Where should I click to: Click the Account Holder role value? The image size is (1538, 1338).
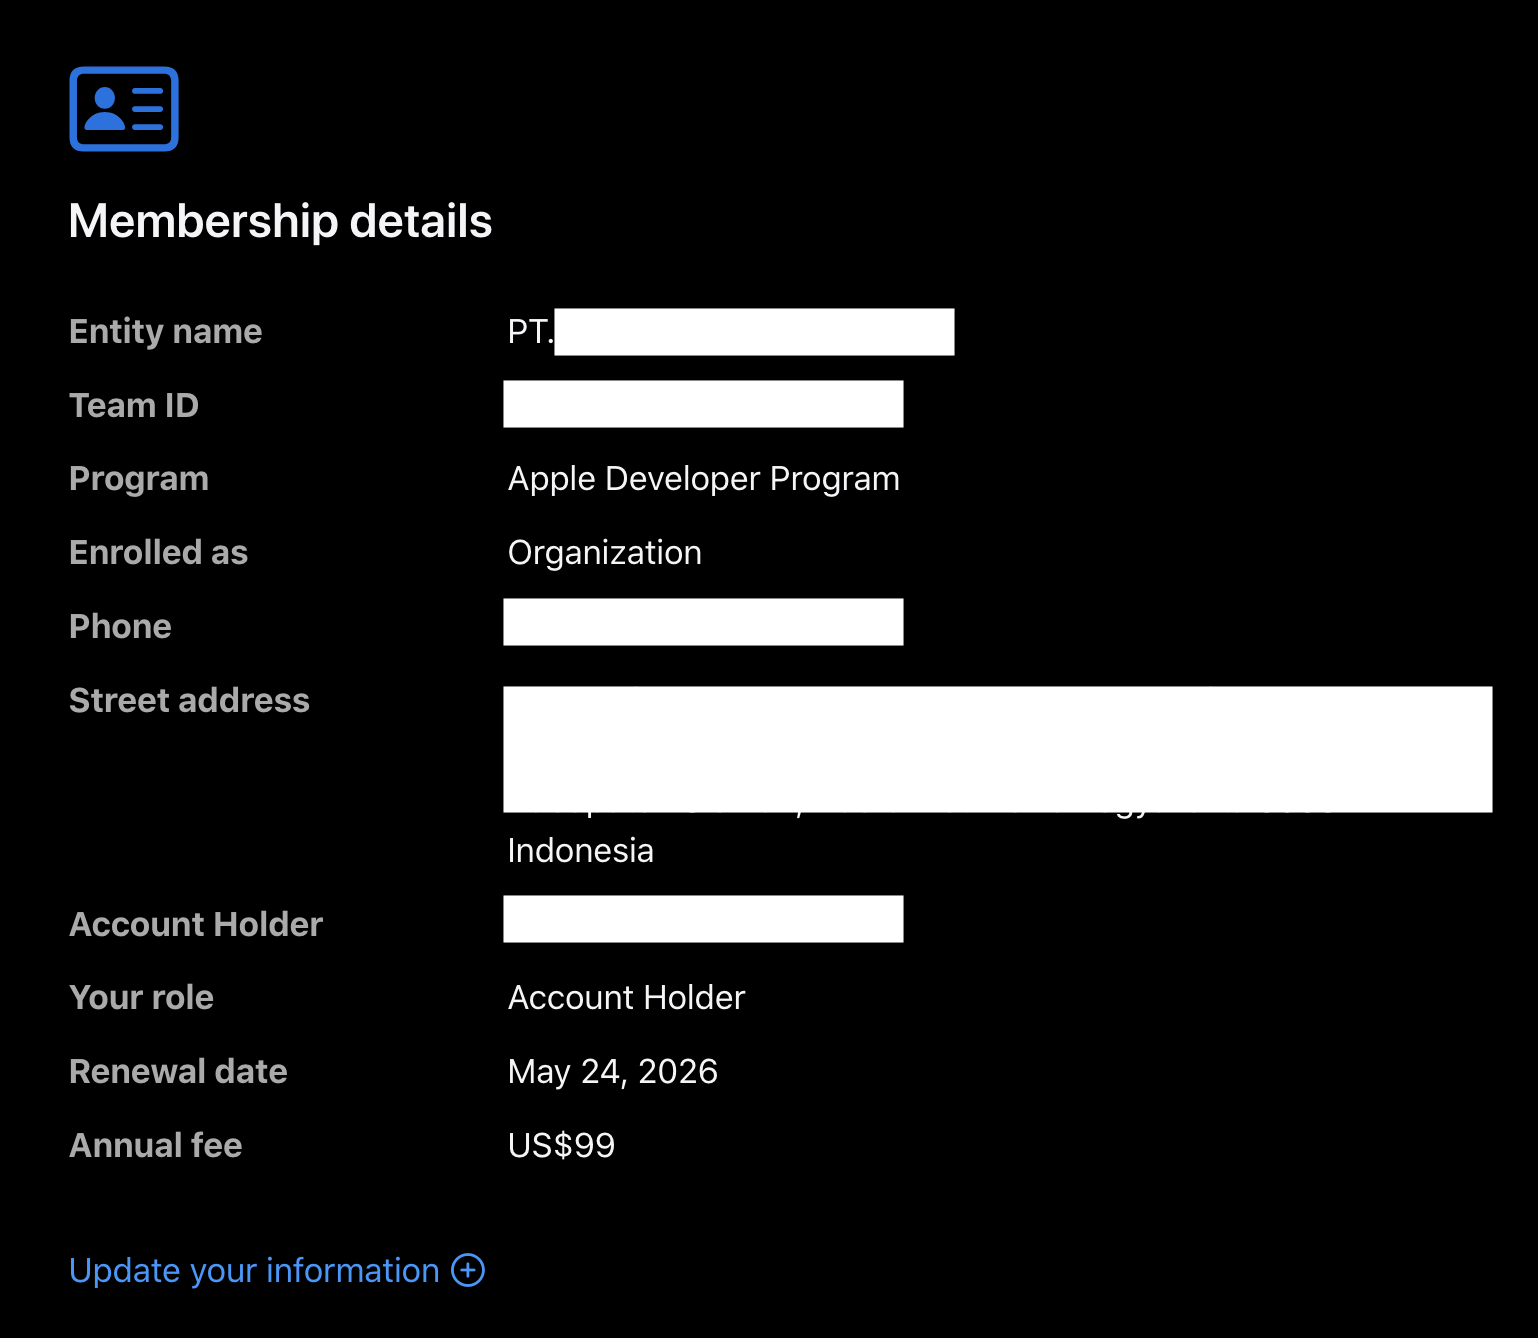[626, 997]
